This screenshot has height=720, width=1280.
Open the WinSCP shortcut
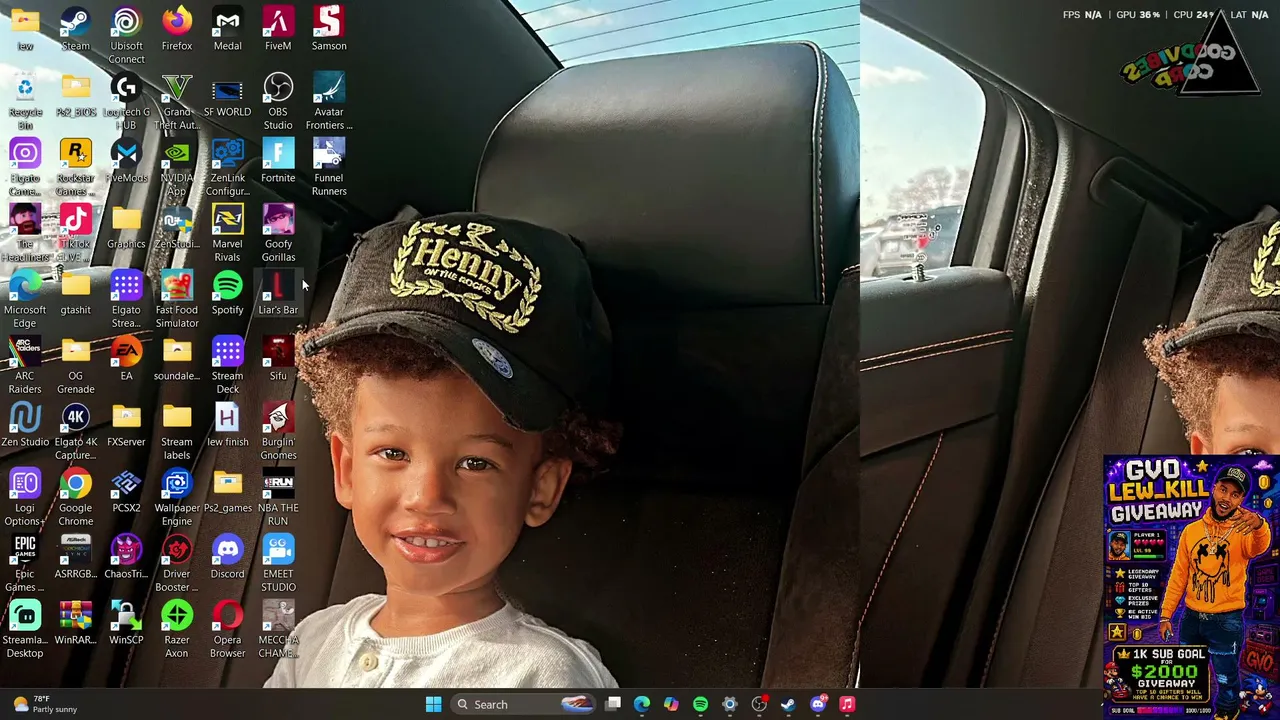[126, 623]
